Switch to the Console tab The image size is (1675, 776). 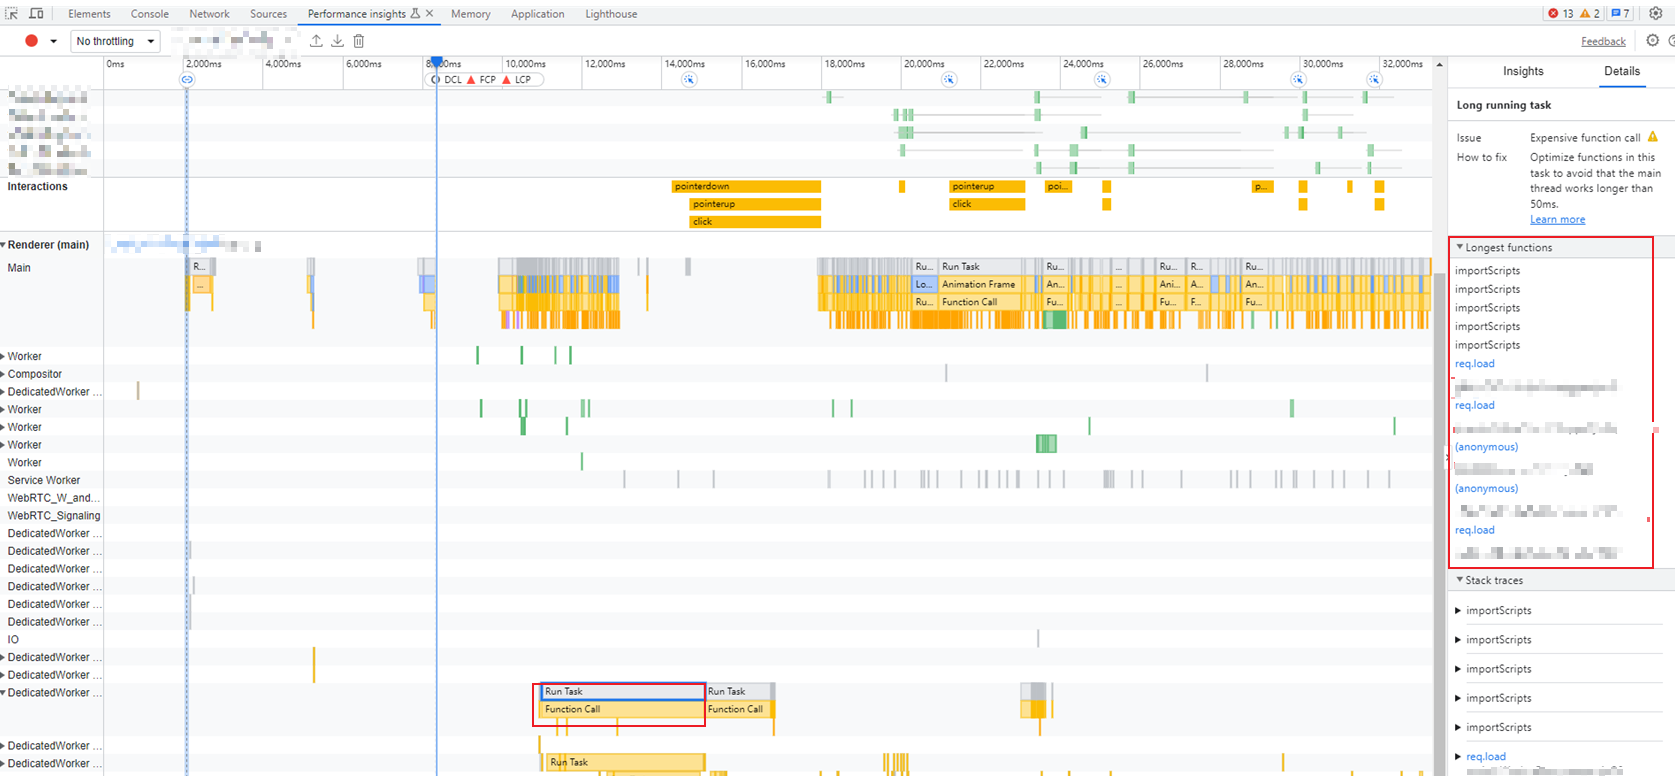click(150, 14)
